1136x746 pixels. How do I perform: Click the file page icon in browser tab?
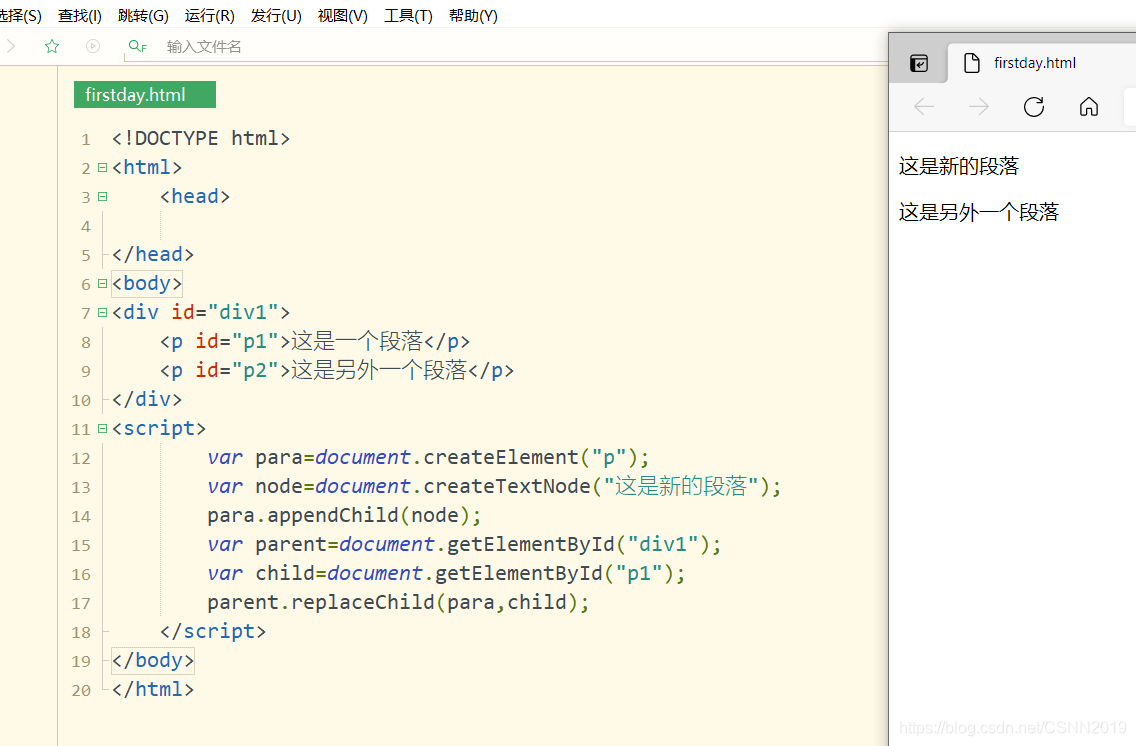(x=972, y=63)
